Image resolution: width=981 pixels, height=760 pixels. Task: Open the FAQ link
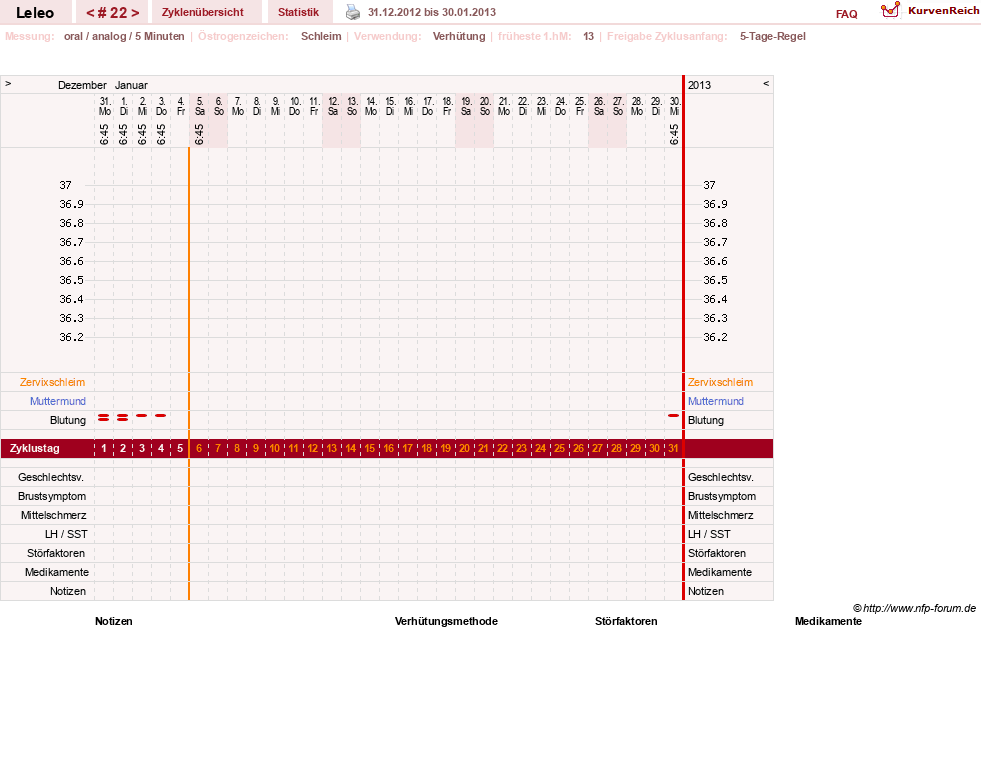846,14
